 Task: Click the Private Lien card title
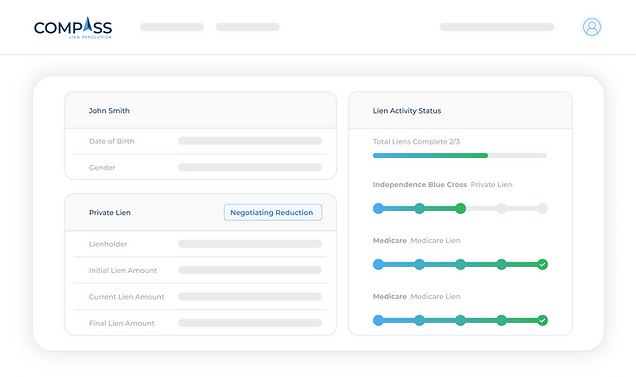click(x=110, y=212)
